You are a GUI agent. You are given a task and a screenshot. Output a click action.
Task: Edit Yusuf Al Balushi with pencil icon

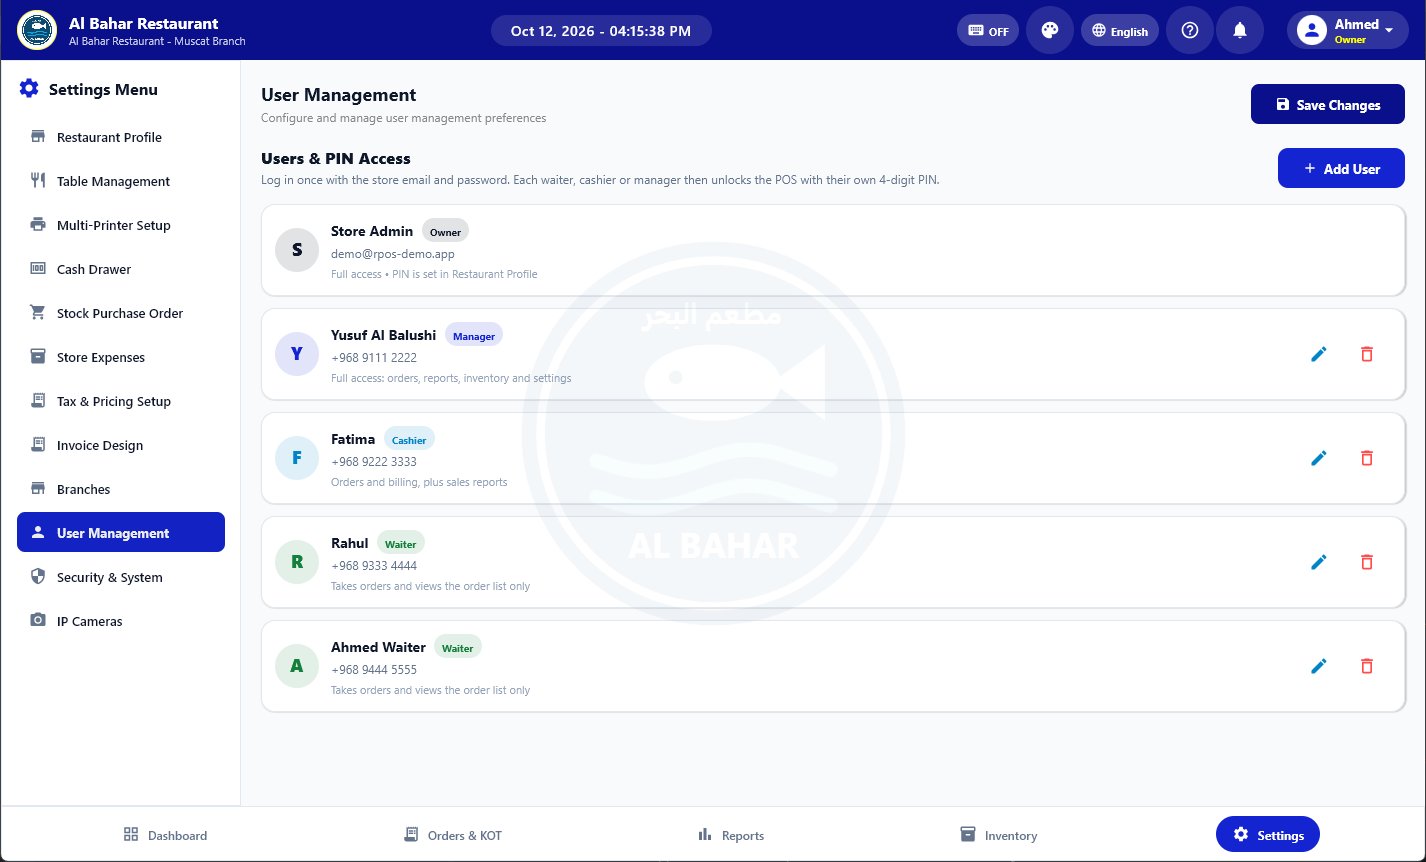1319,354
